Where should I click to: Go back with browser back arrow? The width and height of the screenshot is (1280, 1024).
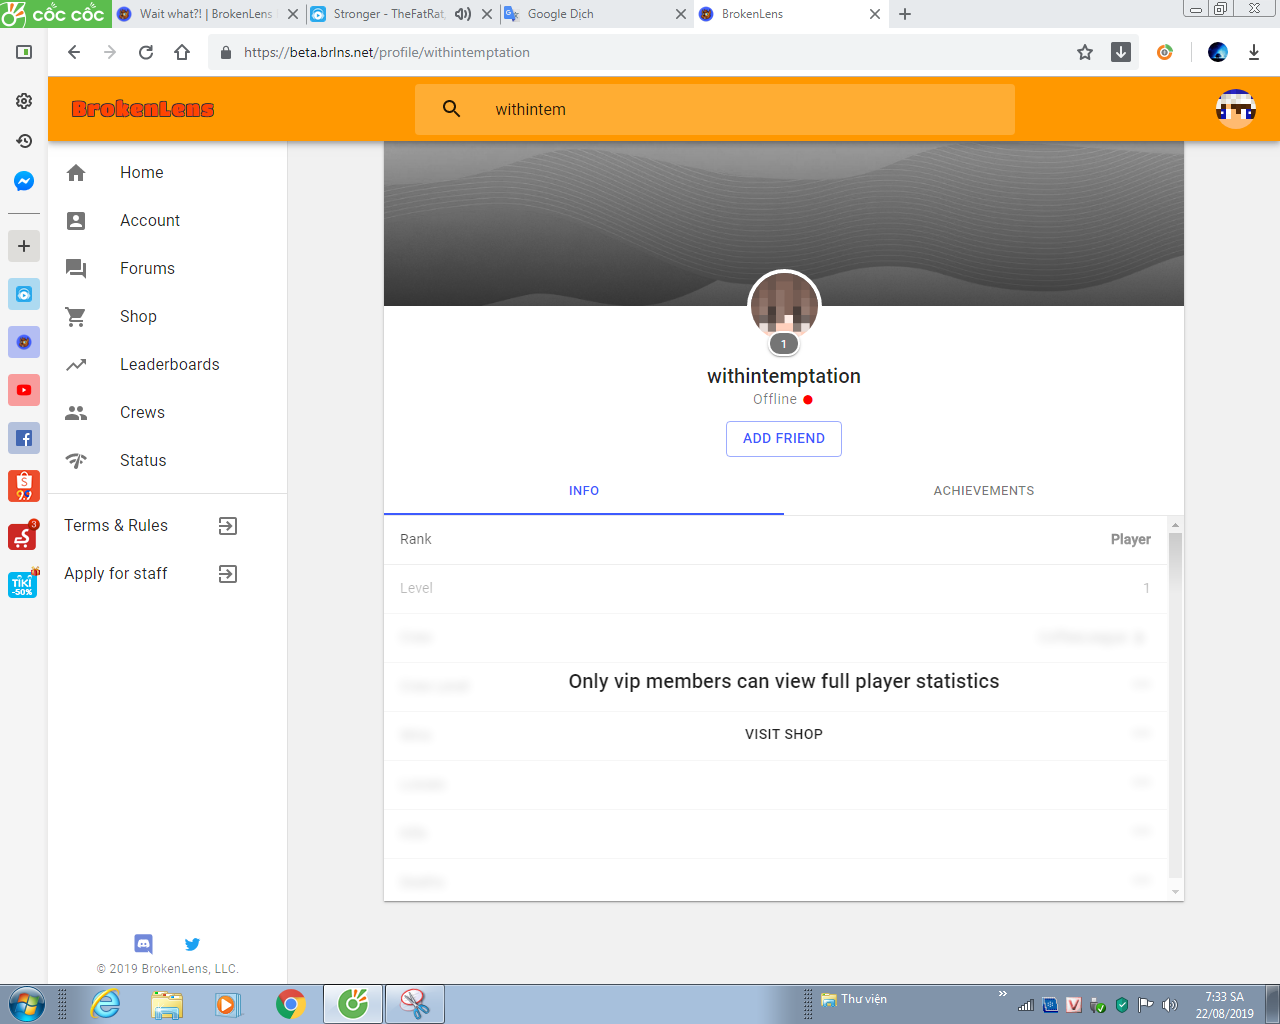click(x=74, y=52)
